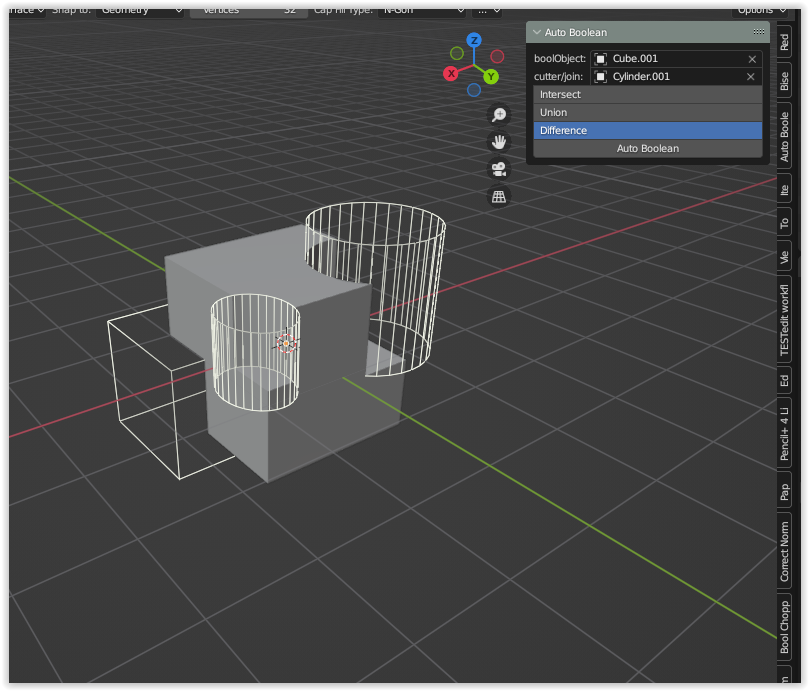The height and width of the screenshot is (691, 809).
Task: Open the TESTedit workfl sidebar tab
Action: click(x=784, y=320)
